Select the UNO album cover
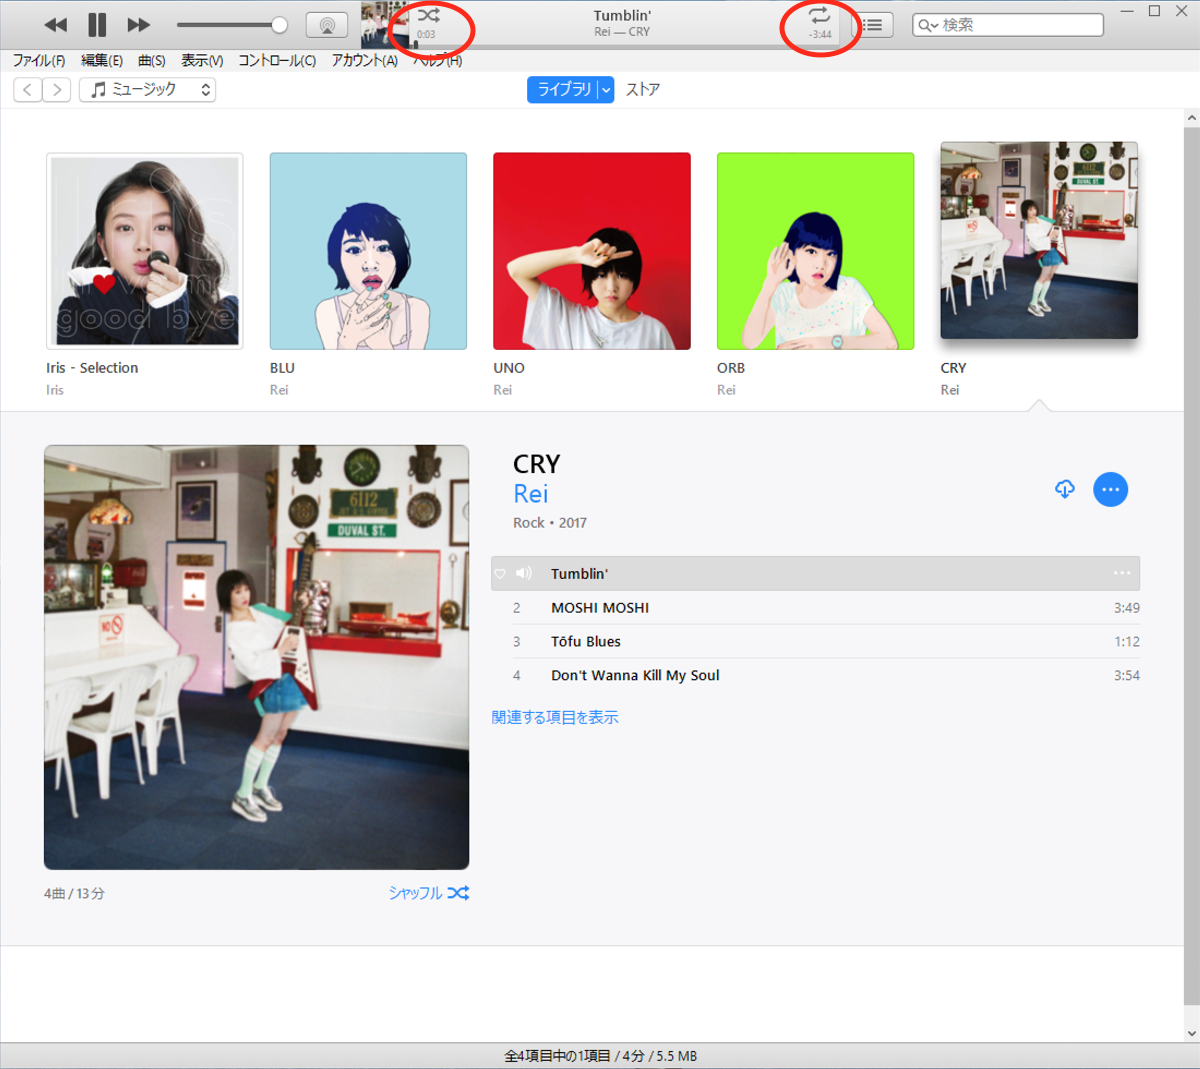Screen dimensions: 1200x1069 coord(592,251)
